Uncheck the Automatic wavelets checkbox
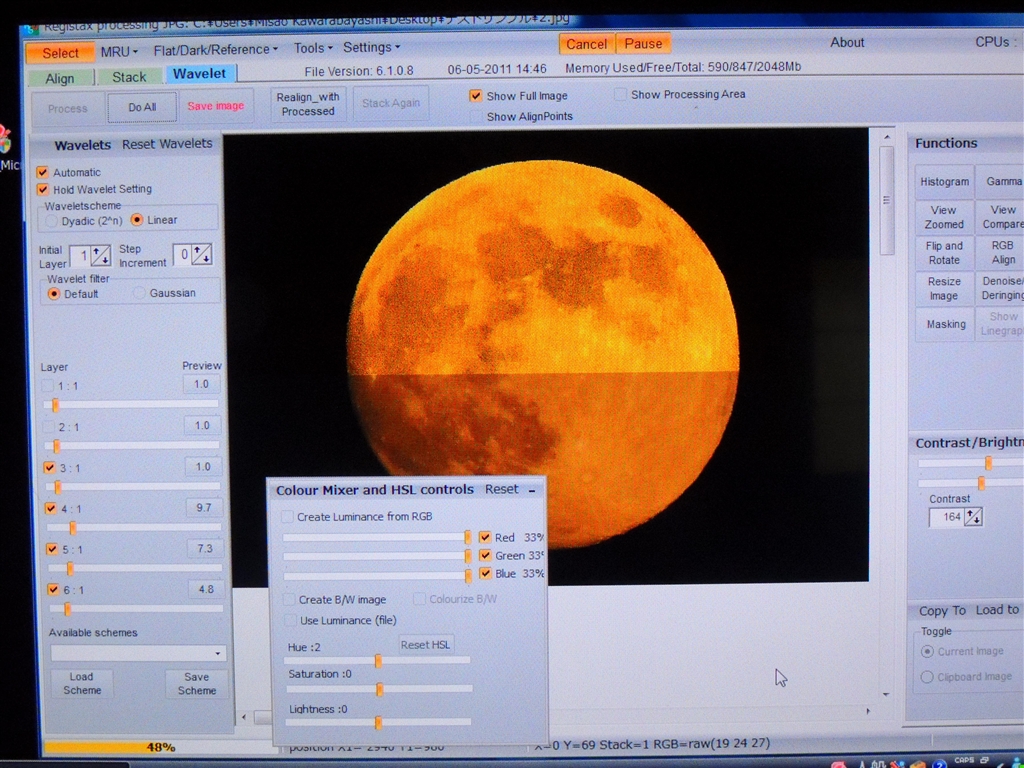 click(x=43, y=172)
